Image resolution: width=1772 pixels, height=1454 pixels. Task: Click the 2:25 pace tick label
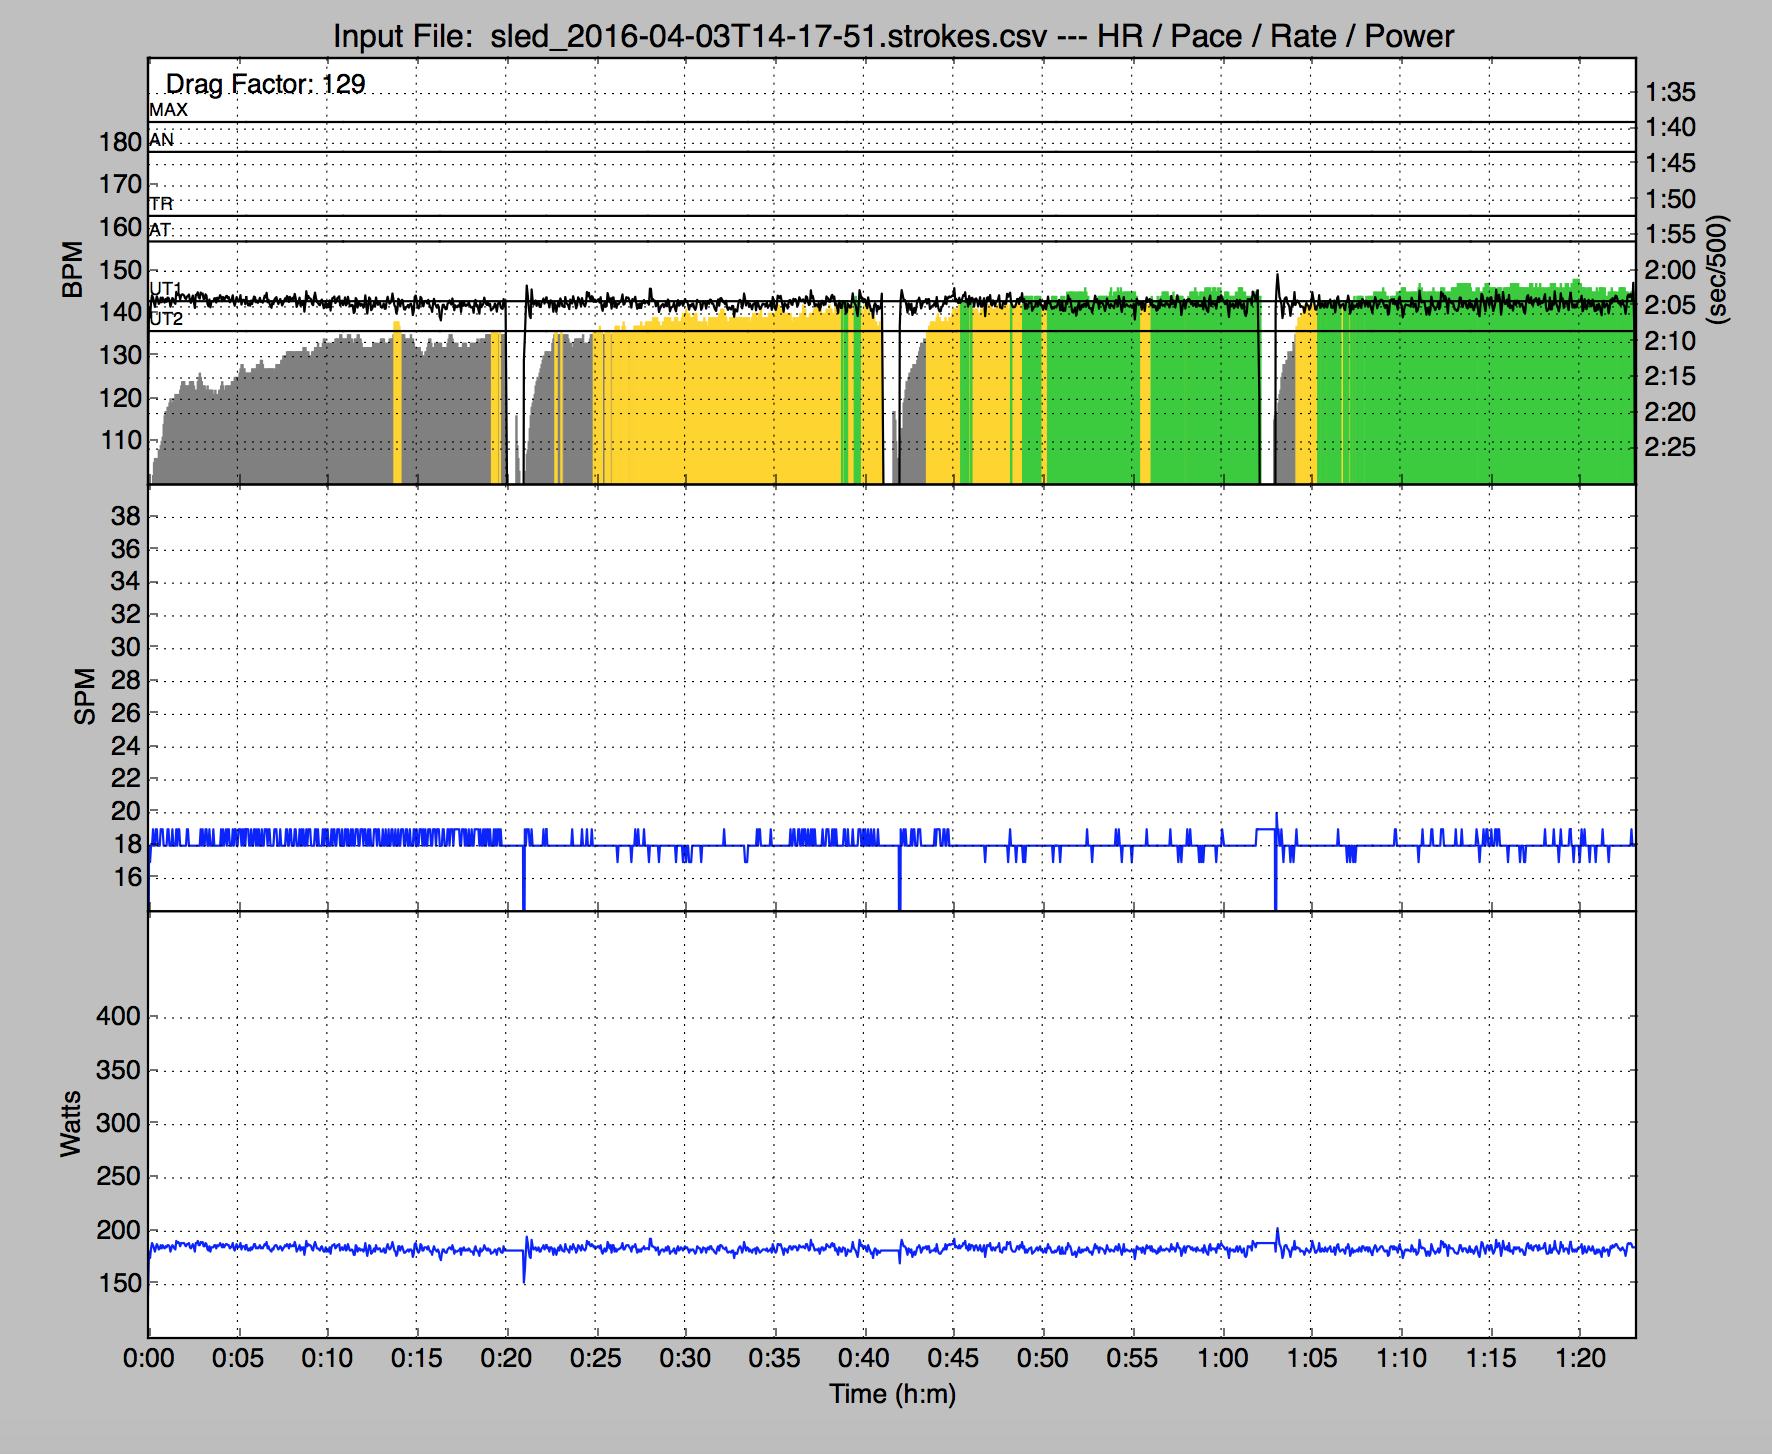click(1670, 447)
